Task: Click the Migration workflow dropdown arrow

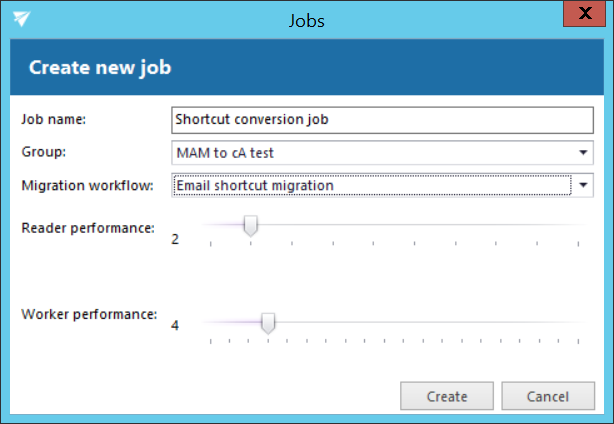Action: click(x=584, y=185)
